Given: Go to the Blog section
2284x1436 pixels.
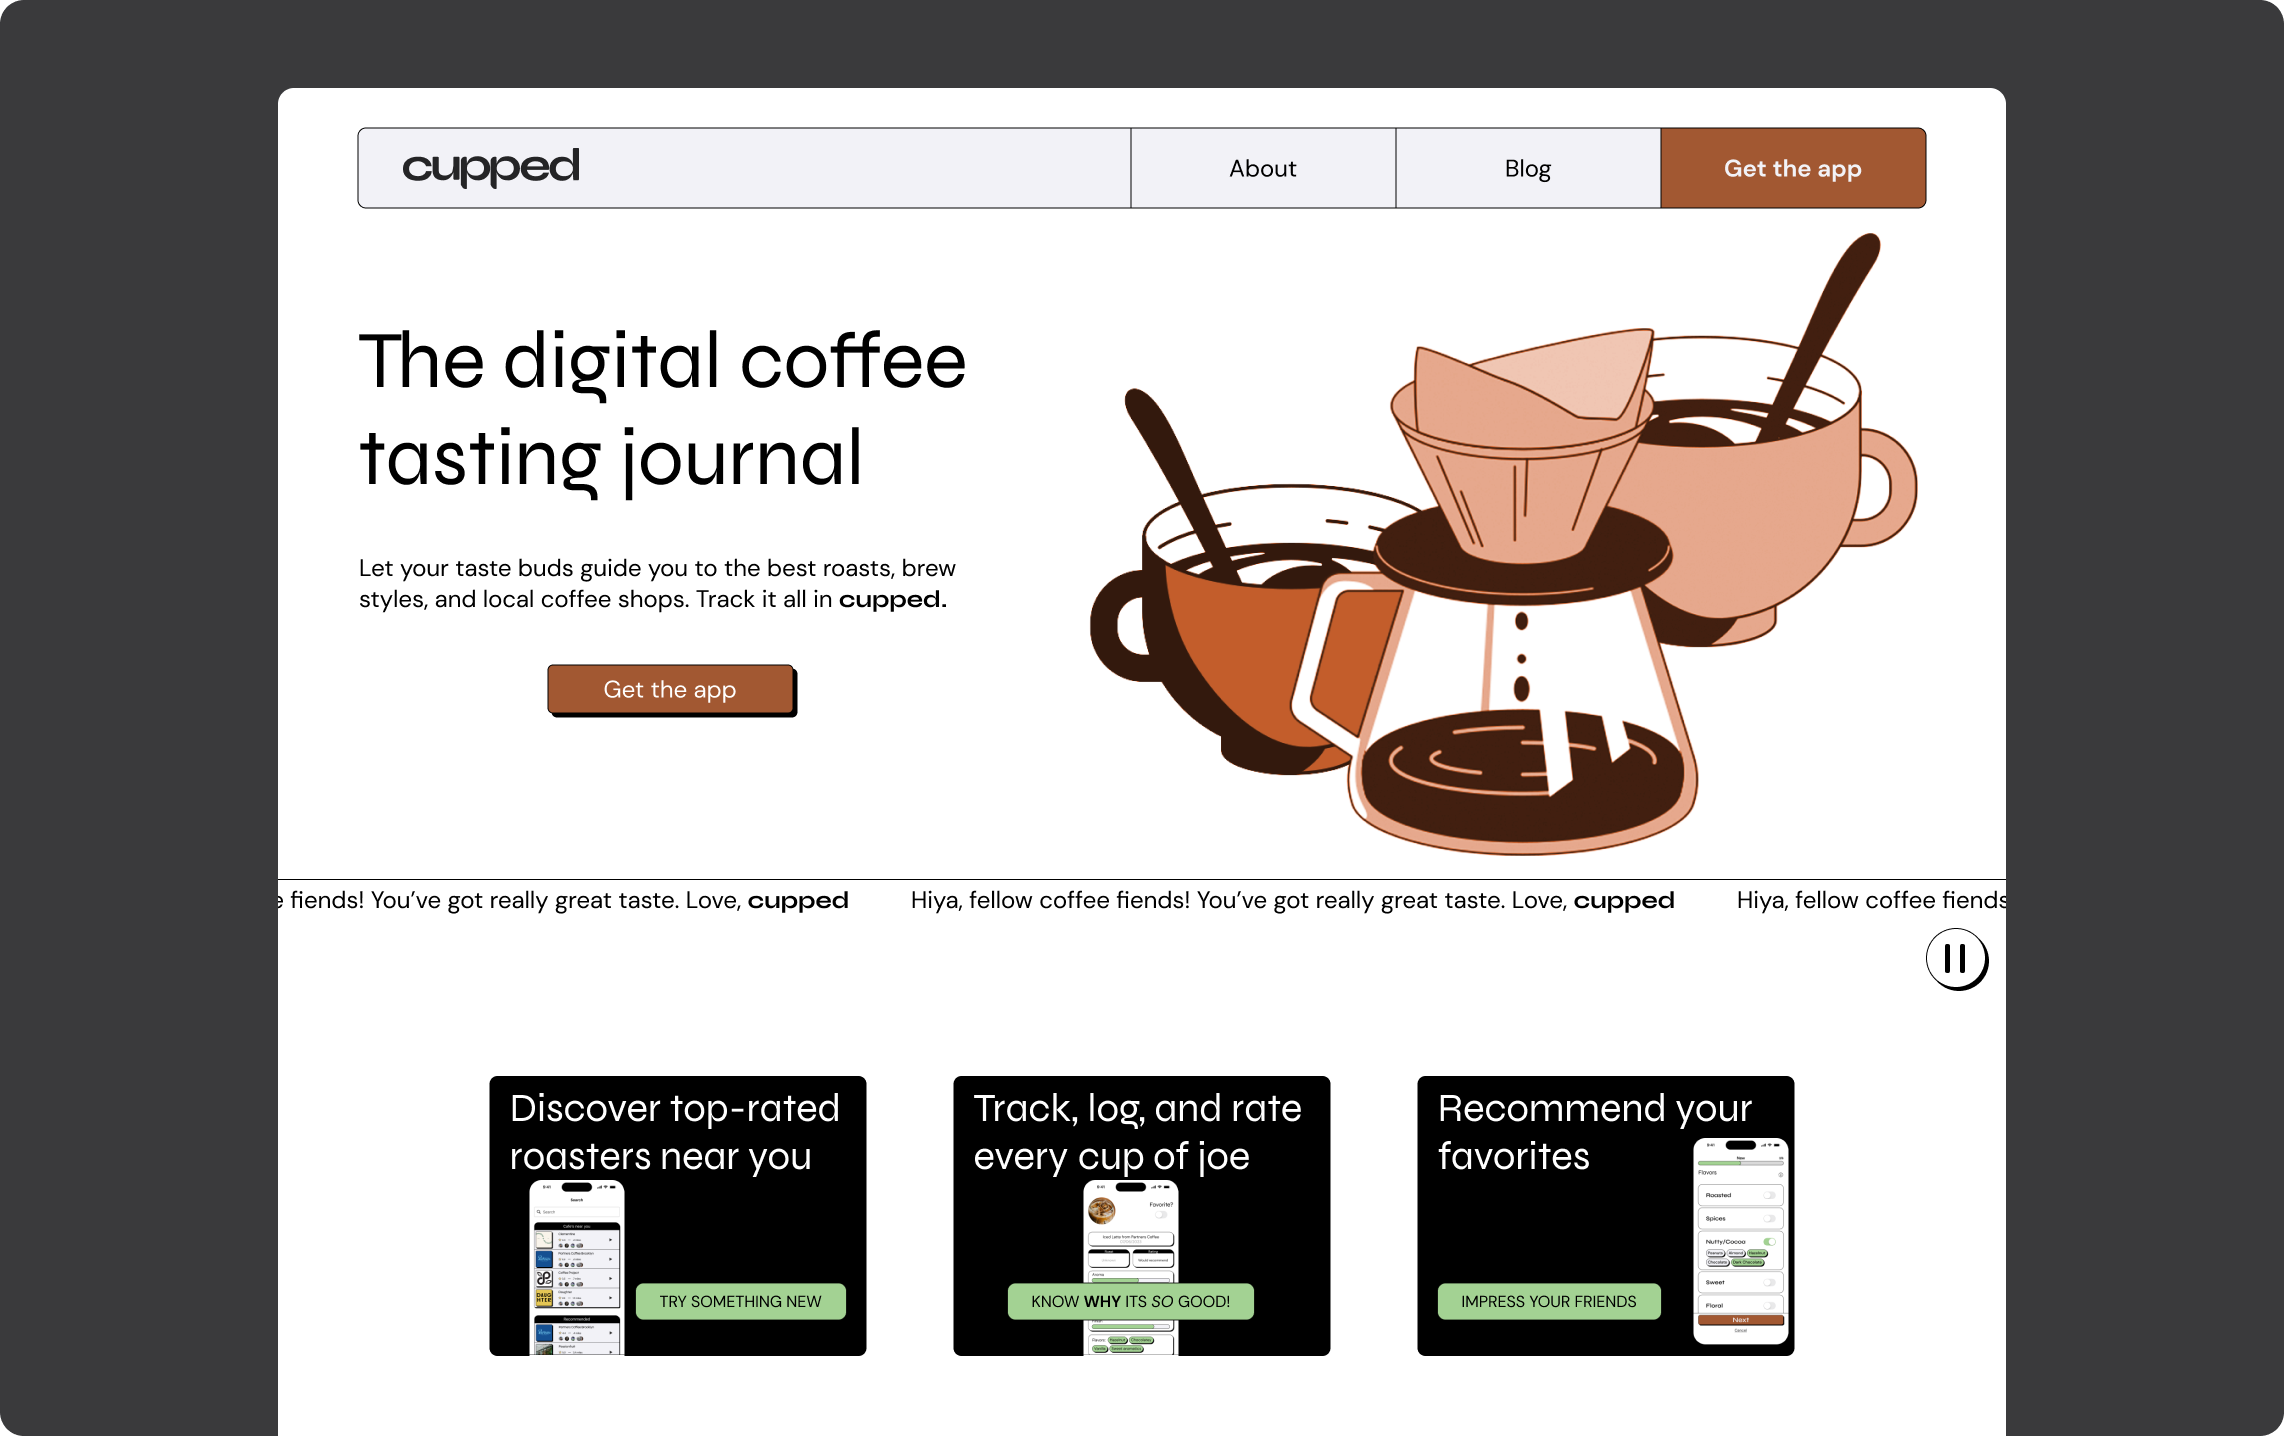Looking at the screenshot, I should 1527,168.
